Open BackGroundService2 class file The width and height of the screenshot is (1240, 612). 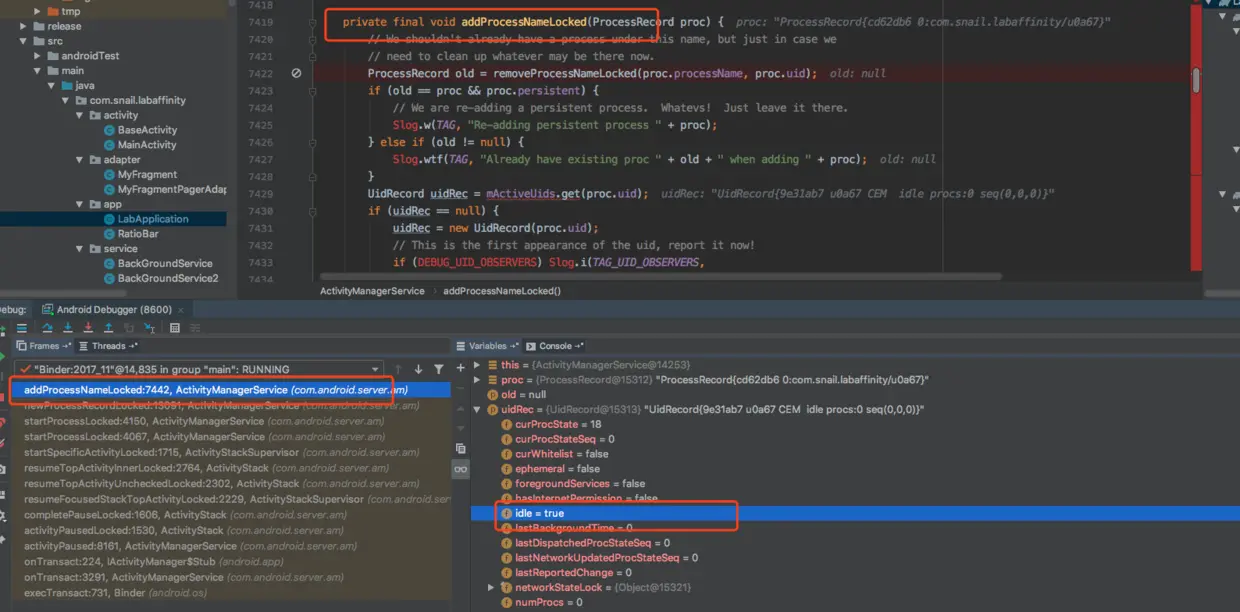click(x=160, y=278)
